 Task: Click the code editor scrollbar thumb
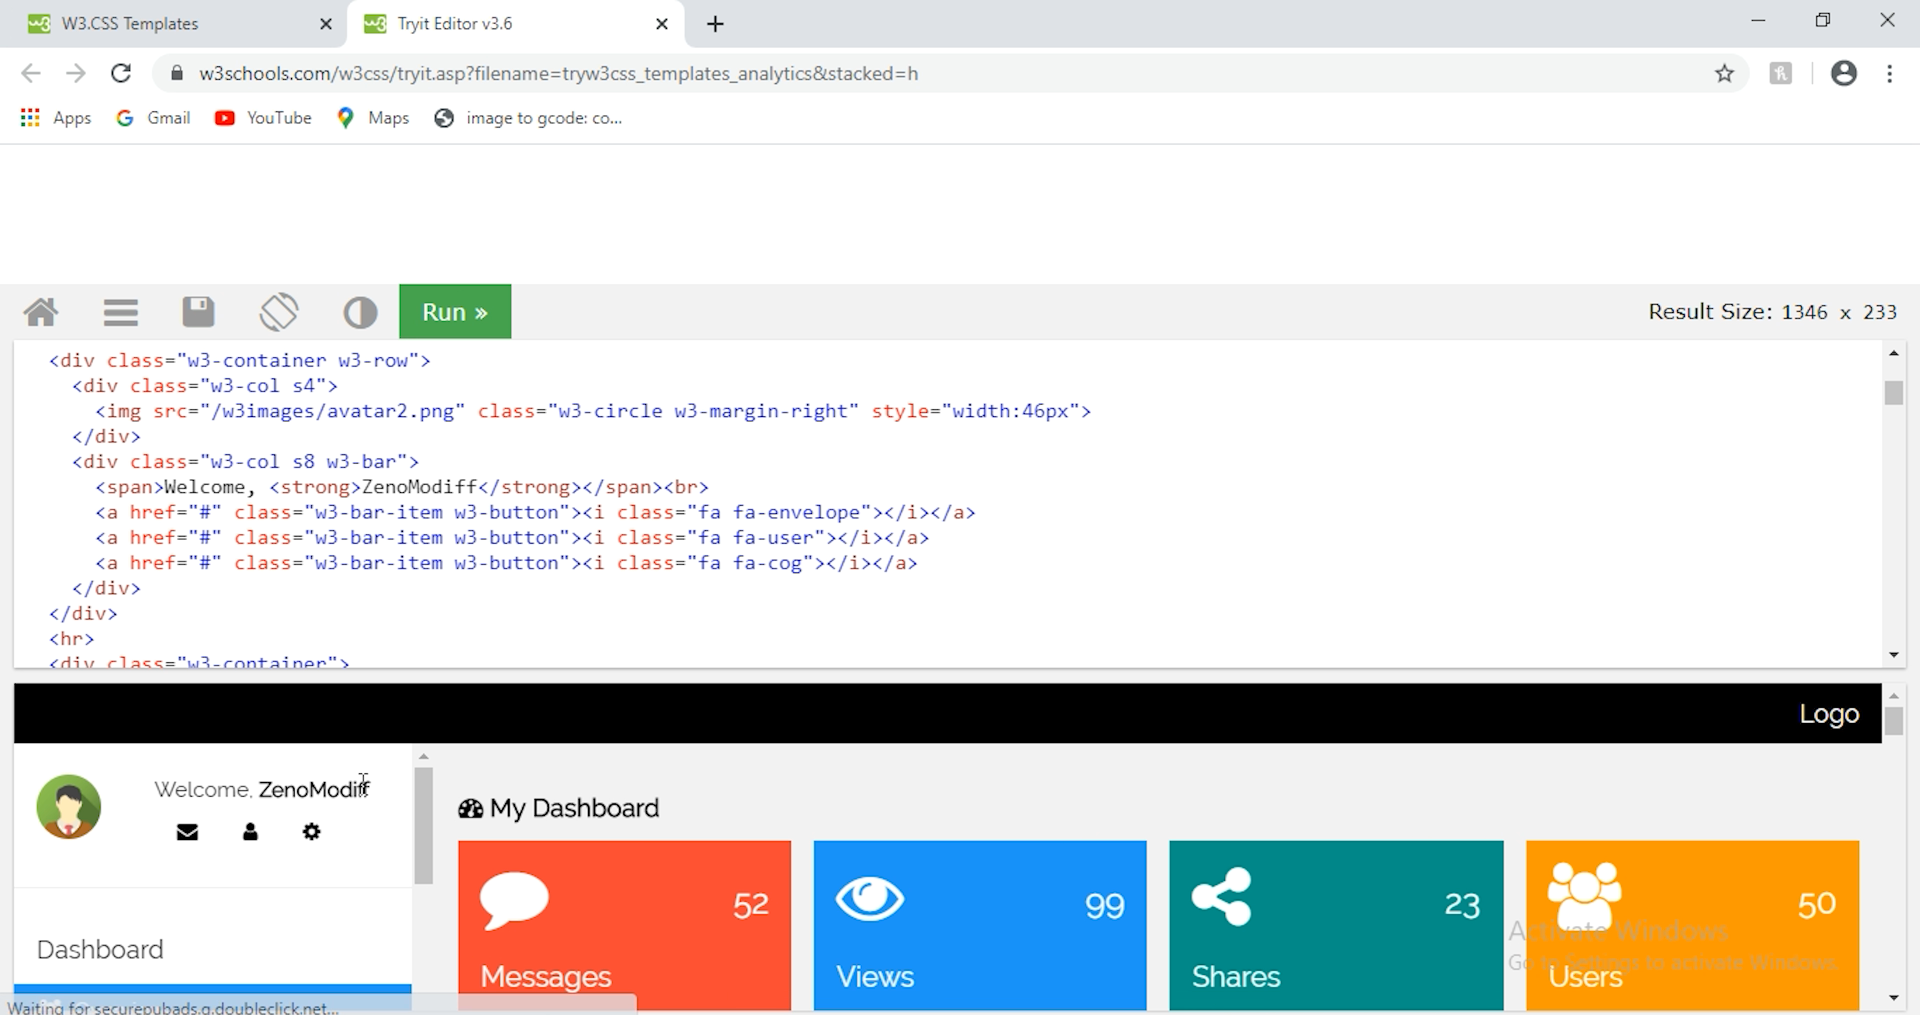[1893, 393]
